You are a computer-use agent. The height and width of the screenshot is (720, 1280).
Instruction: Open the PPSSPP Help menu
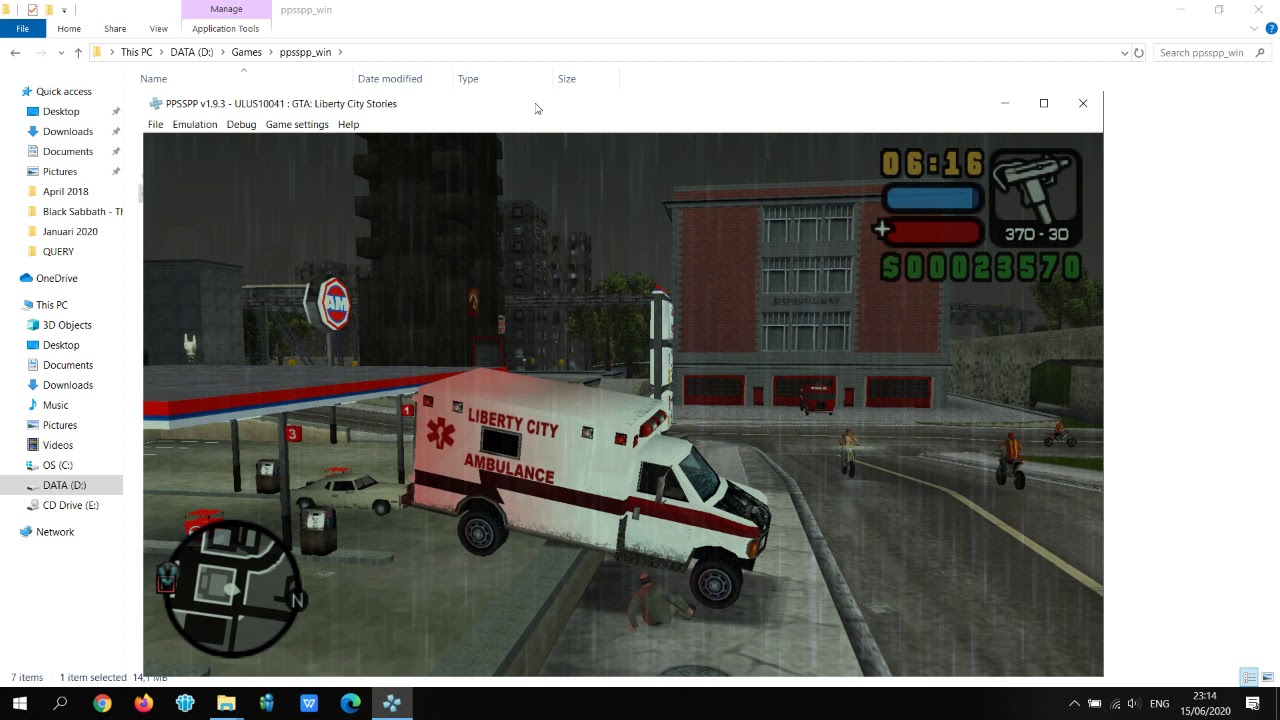(x=348, y=124)
